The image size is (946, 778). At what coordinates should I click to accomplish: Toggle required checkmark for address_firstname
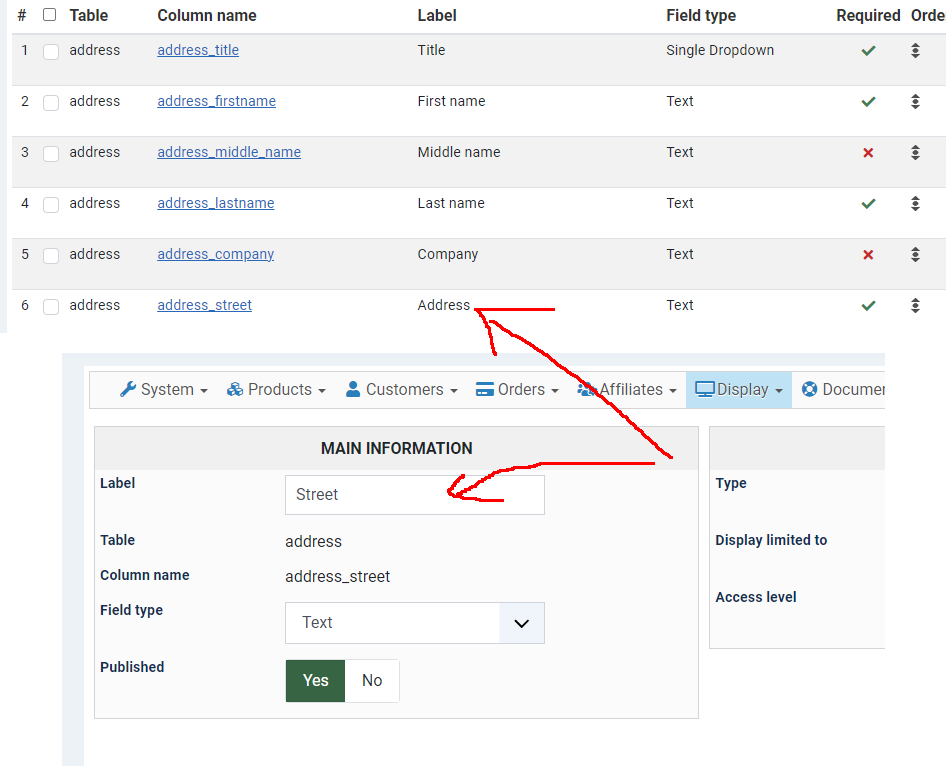[x=868, y=102]
